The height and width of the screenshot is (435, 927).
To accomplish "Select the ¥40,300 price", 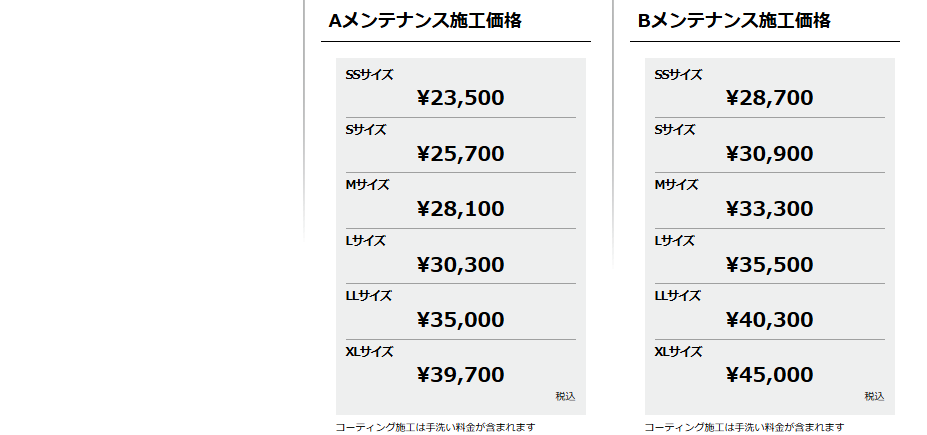I will pos(769,320).
